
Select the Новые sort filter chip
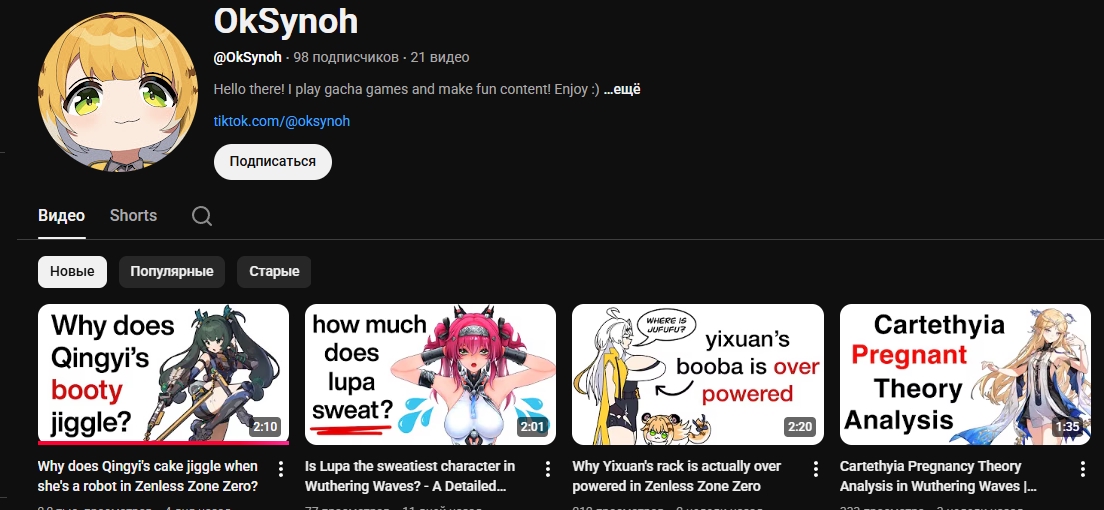72,271
